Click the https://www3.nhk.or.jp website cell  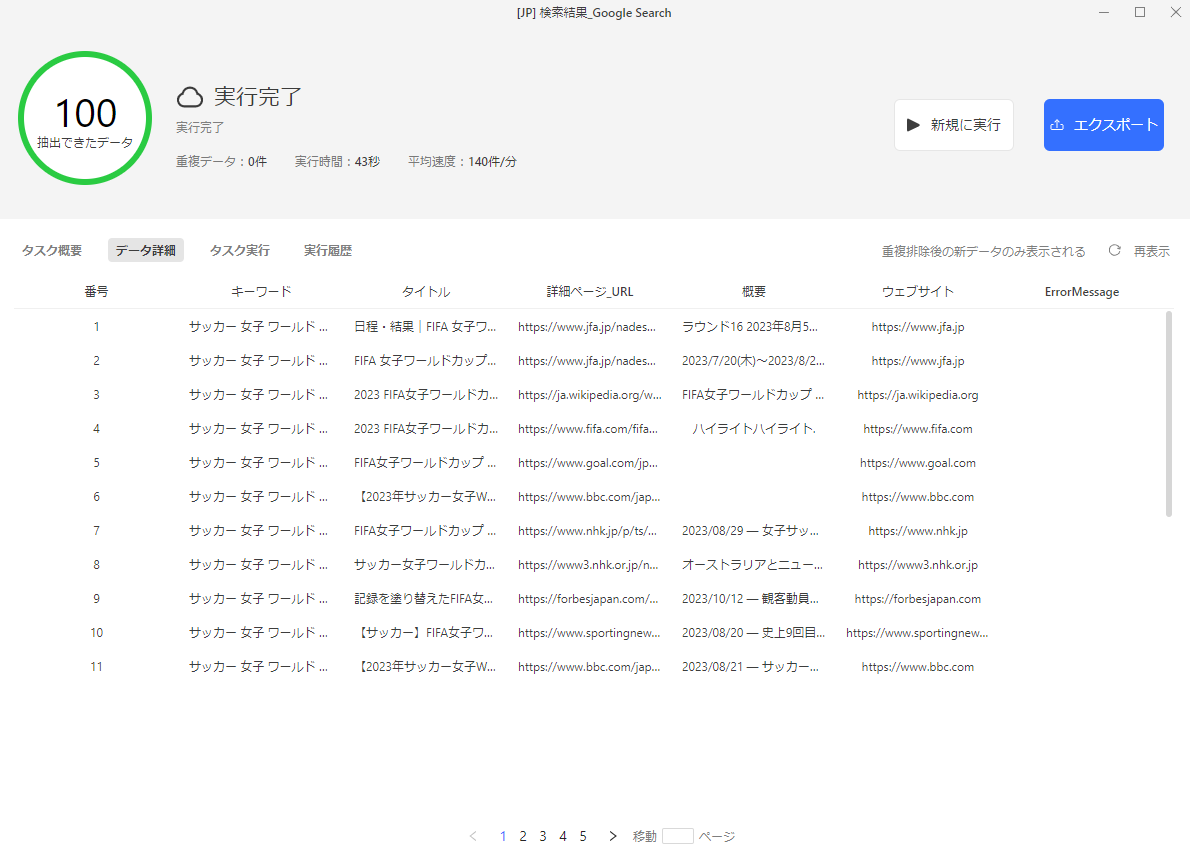[918, 565]
